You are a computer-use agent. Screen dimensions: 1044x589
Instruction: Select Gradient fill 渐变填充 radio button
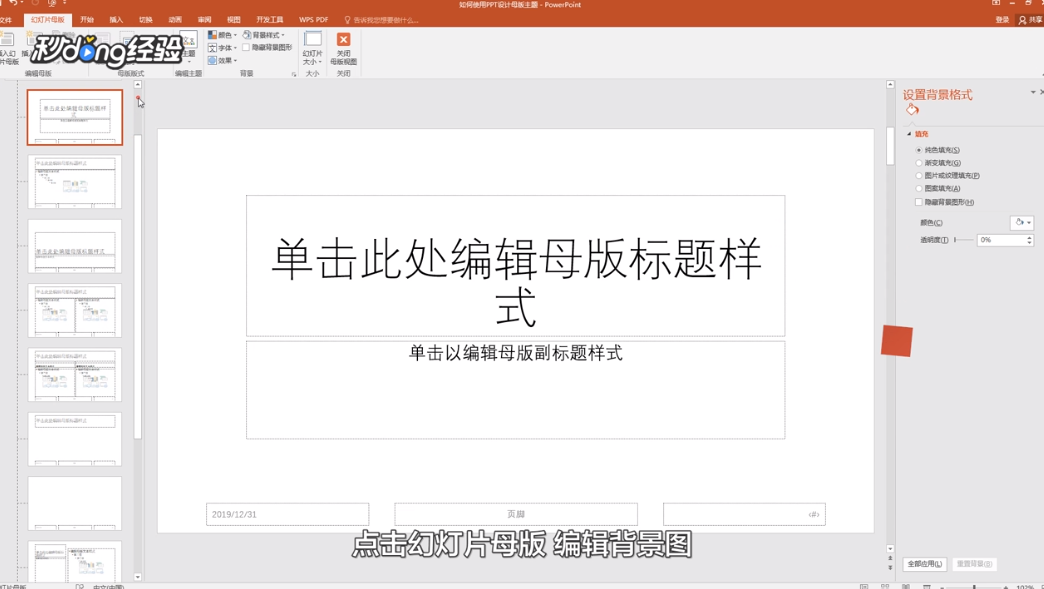(919, 163)
